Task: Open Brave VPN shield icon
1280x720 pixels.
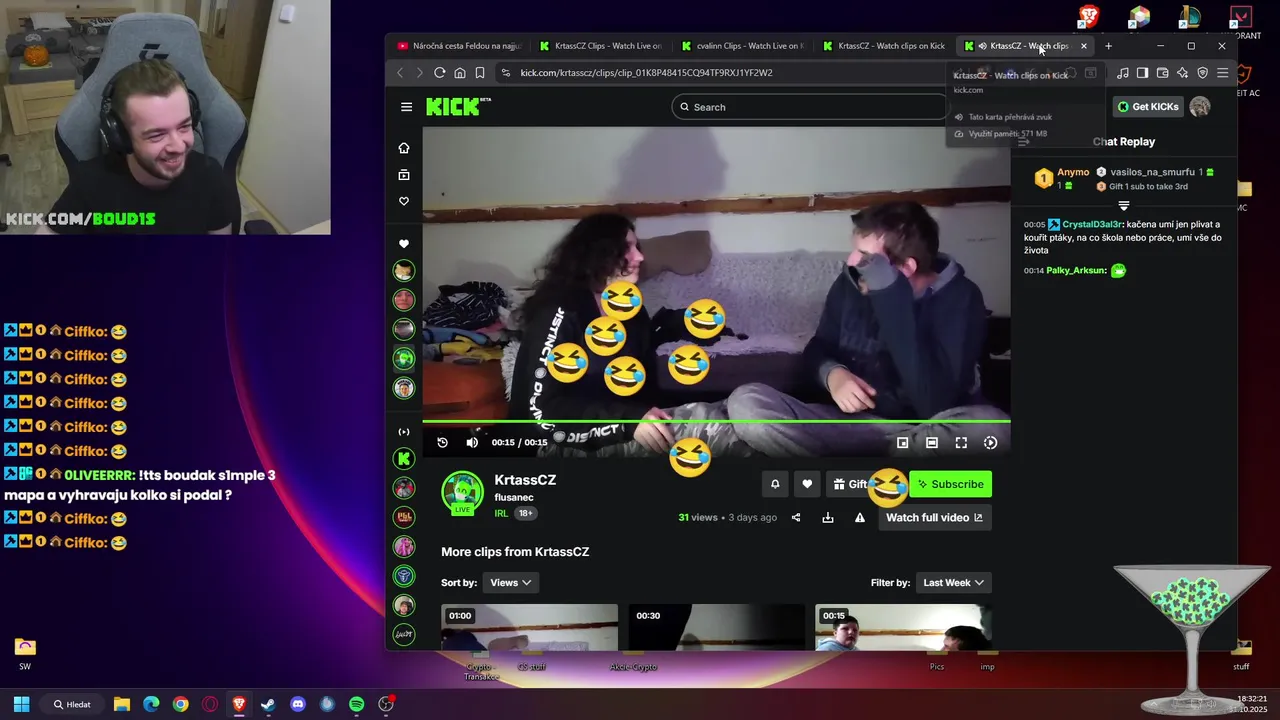Action: 1202,73
